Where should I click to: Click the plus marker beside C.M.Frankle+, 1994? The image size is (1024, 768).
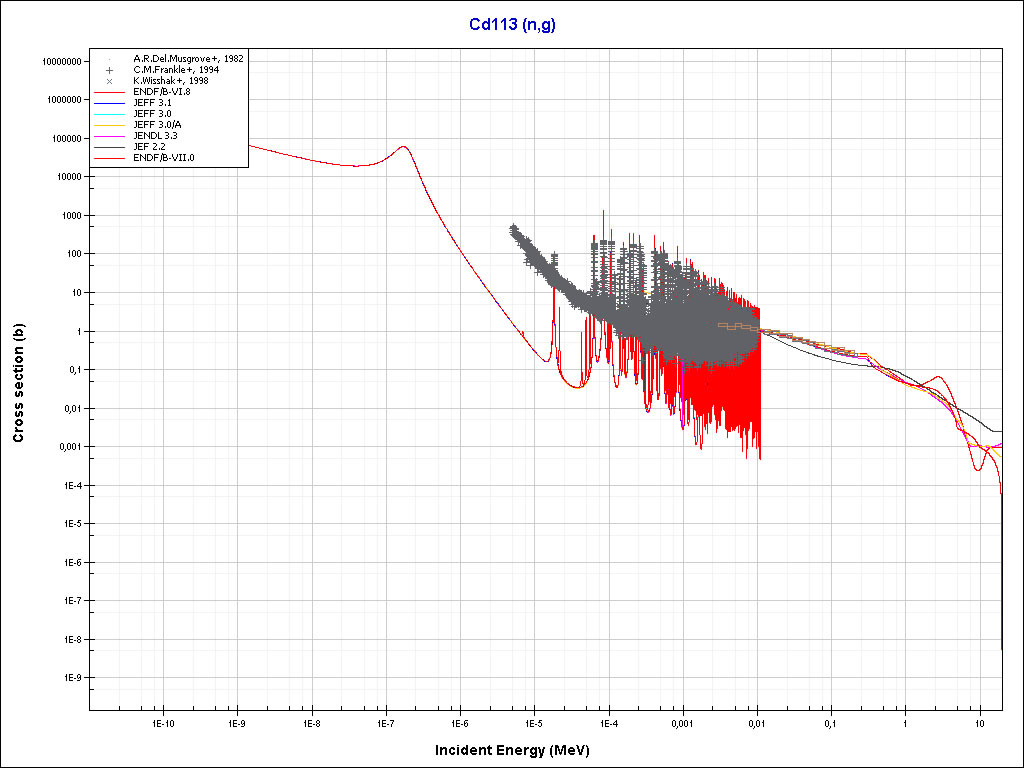coord(109,70)
